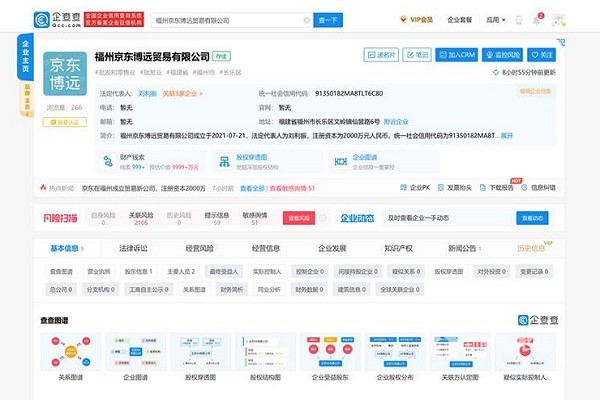Viewport: 600px width, 400px height.
Task: Open 企业套餐 in the header
Action: click(460, 20)
